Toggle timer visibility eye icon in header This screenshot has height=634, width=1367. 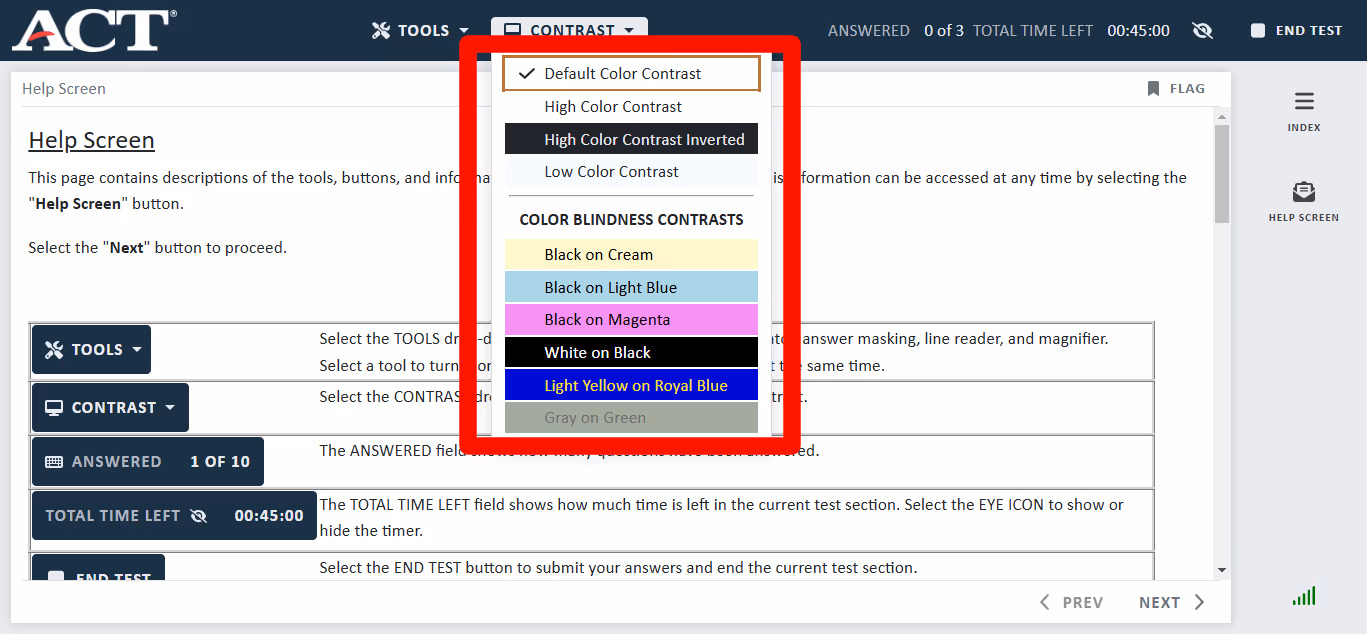pyautogui.click(x=1203, y=31)
